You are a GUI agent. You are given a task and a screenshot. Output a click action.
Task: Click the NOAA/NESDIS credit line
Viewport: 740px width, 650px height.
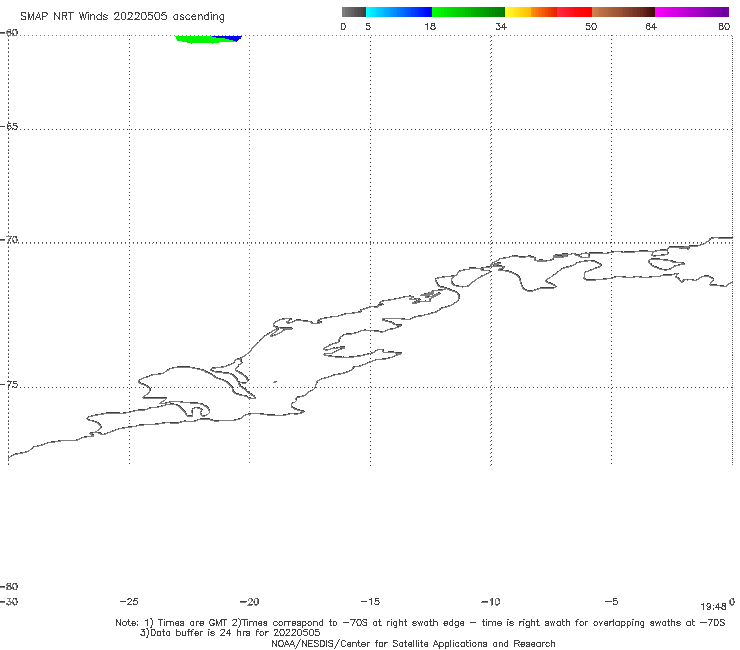(413, 643)
